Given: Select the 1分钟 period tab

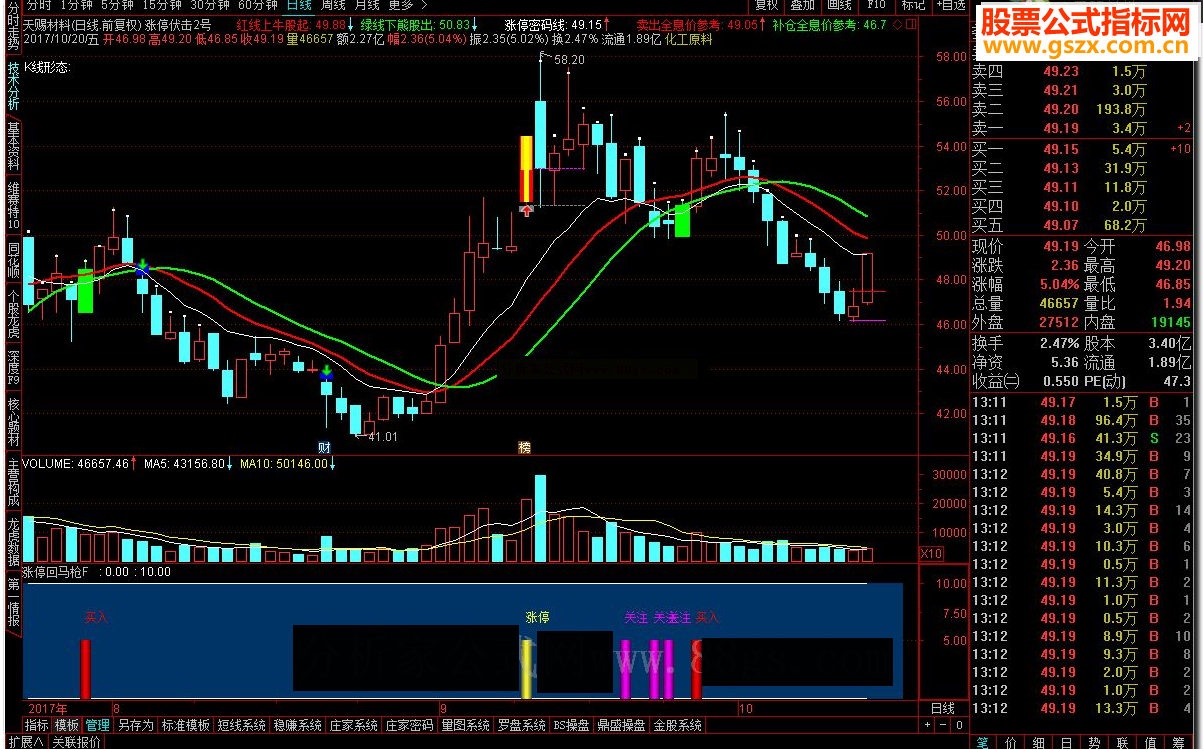Looking at the screenshot, I should (75, 5).
